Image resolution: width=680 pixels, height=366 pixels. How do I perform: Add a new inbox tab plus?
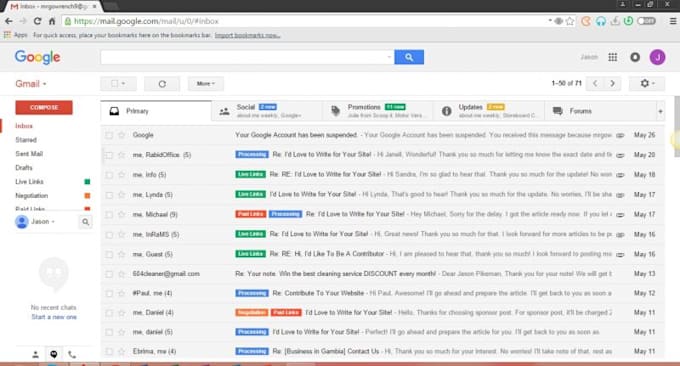pos(660,111)
